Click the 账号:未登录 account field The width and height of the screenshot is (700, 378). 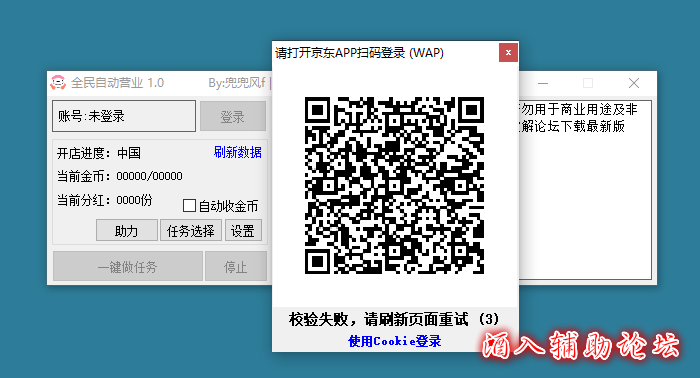click(124, 116)
